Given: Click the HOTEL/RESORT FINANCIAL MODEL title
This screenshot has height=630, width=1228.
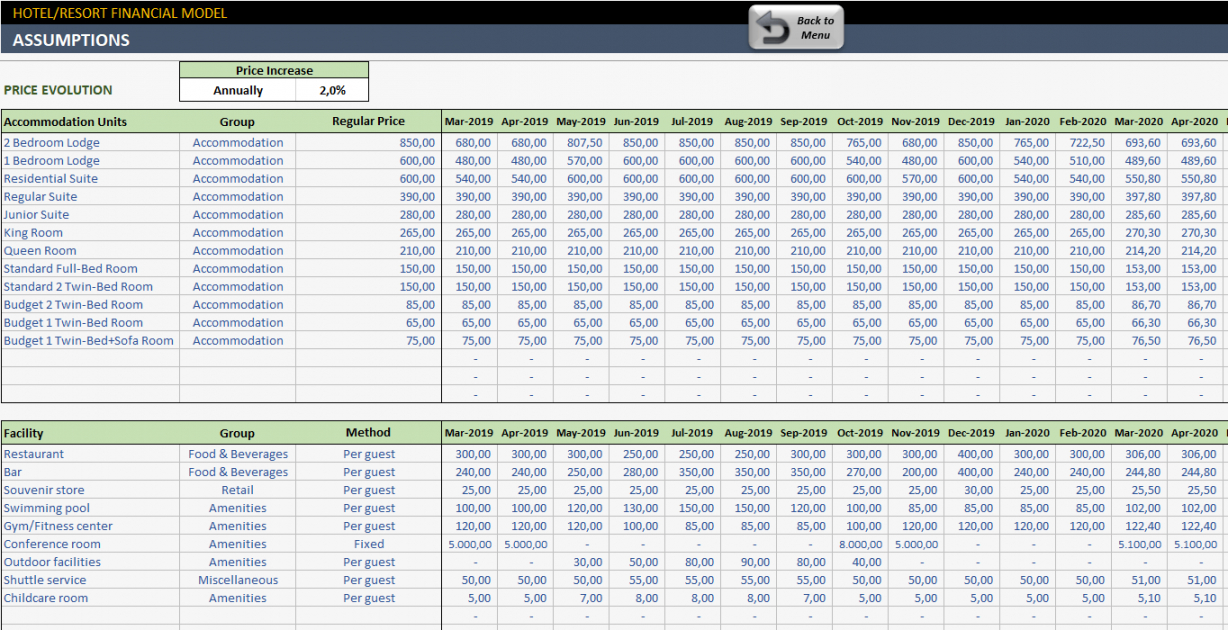Looking at the screenshot, I should click(120, 13).
